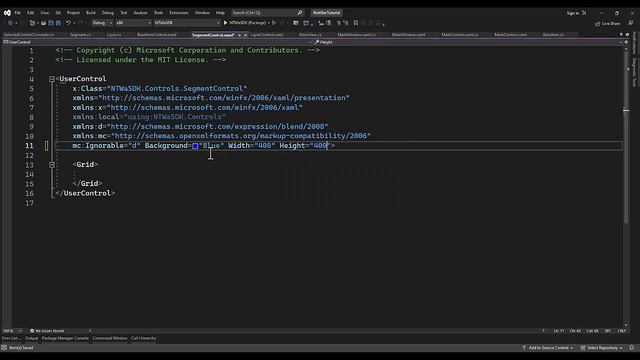Close the SegmentControl.xaml tab
Image resolution: width=640 pixels, height=360 pixels.
pos(245,35)
